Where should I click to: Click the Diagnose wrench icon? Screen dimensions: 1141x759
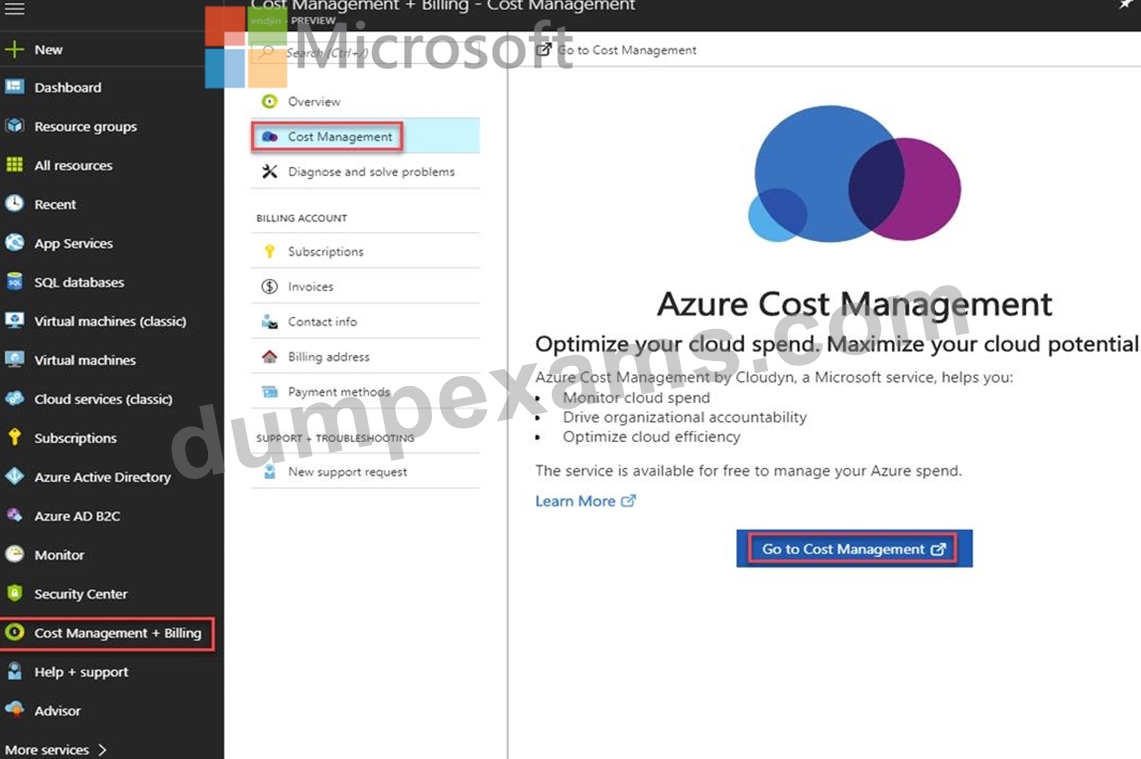coord(269,172)
